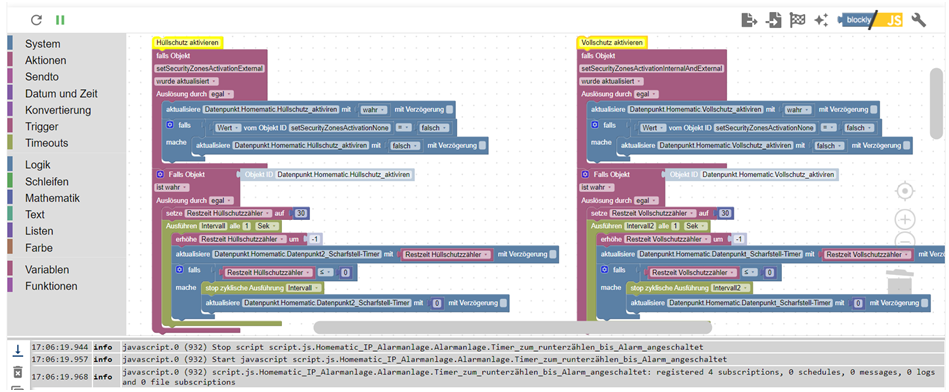Click the import blocks icon
Screen dimensions: 949x392
coord(773,20)
